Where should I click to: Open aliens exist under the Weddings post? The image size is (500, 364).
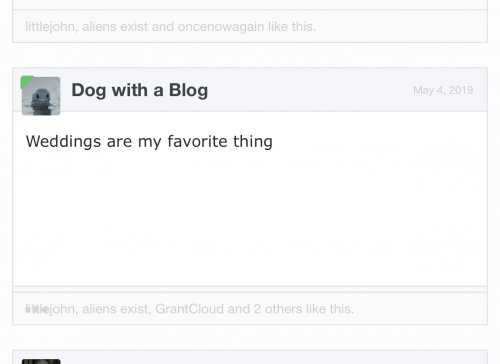115,309
